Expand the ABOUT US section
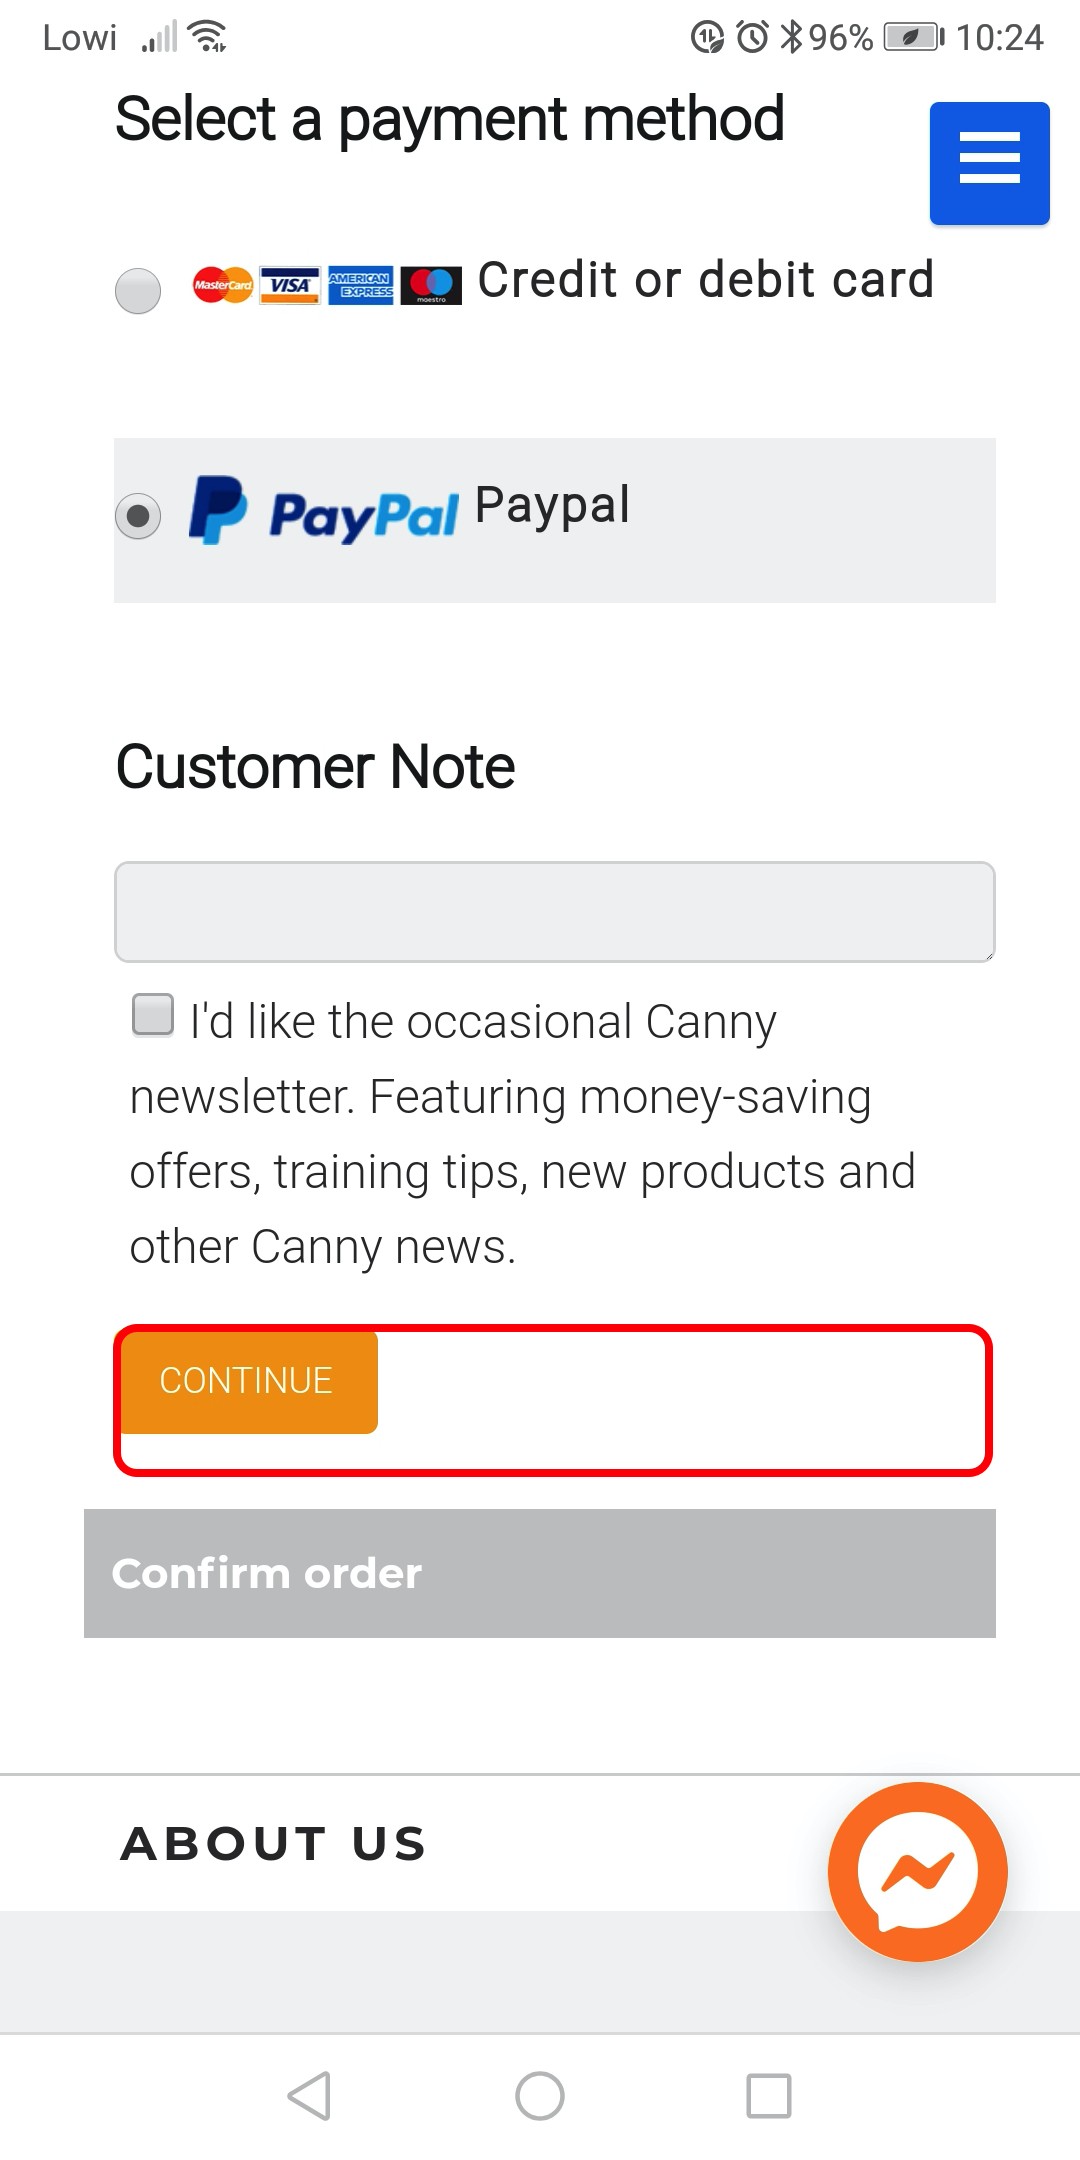The height and width of the screenshot is (2160, 1080). (273, 1843)
